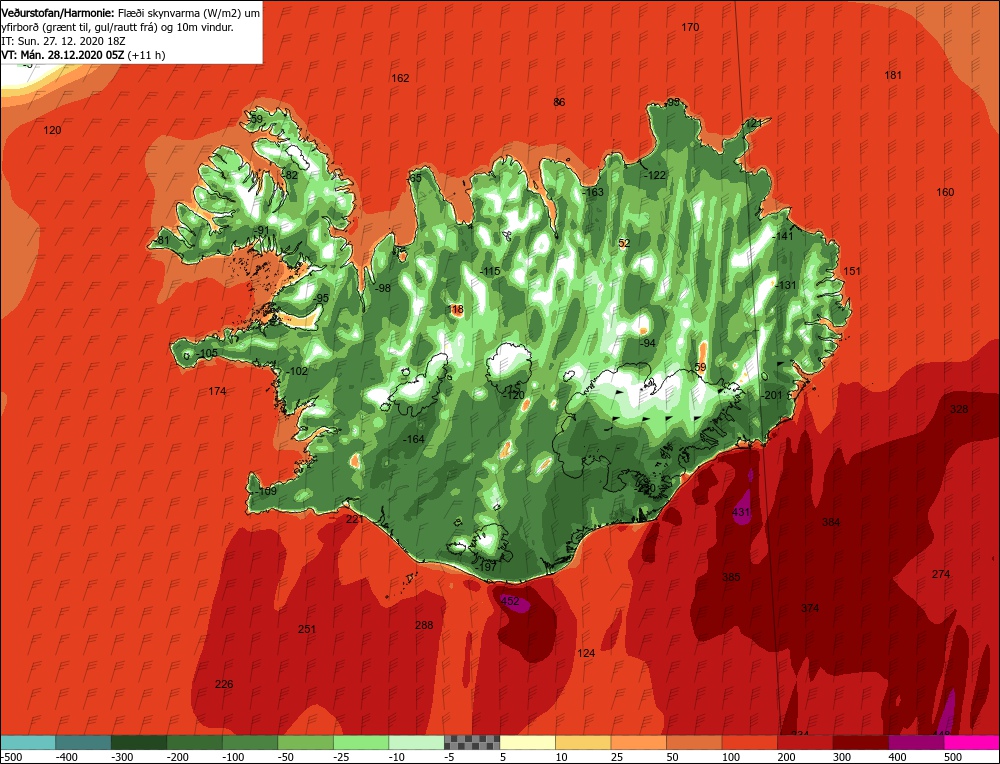Click the checkered legend swatch between -5 and 5
The height and width of the screenshot is (764, 1000).
coord(472,742)
